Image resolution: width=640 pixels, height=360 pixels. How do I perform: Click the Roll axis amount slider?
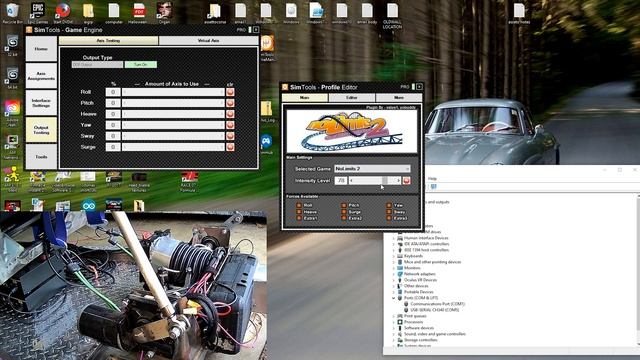[x=173, y=92]
